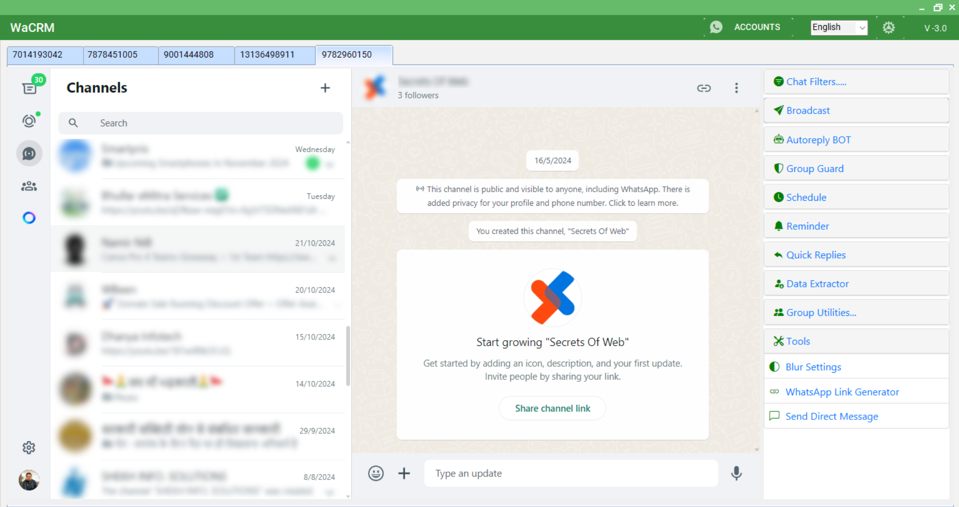Expand the Group Utilities menu
The height and width of the screenshot is (507, 959).
point(856,313)
